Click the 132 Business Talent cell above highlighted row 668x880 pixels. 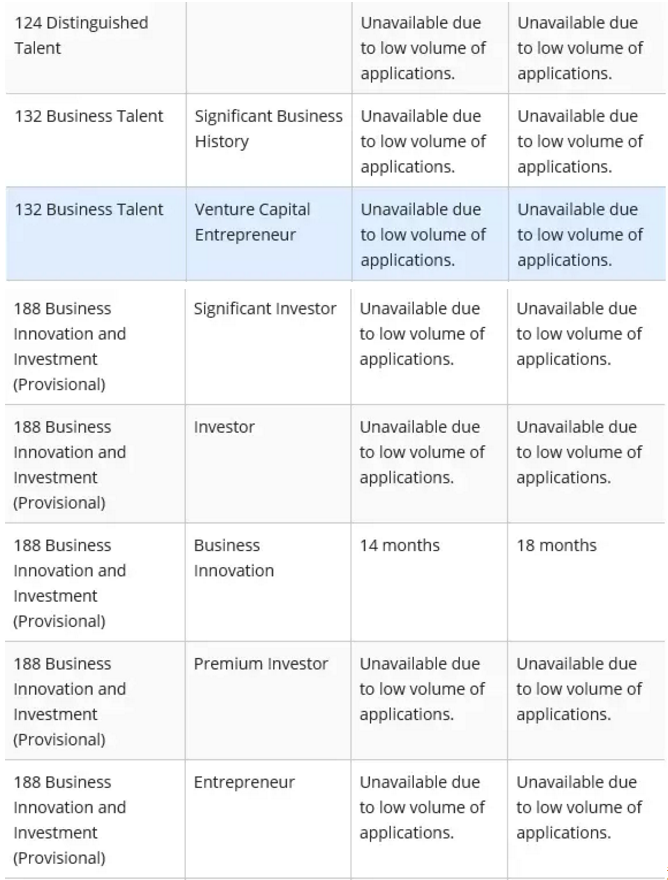[x=95, y=140]
